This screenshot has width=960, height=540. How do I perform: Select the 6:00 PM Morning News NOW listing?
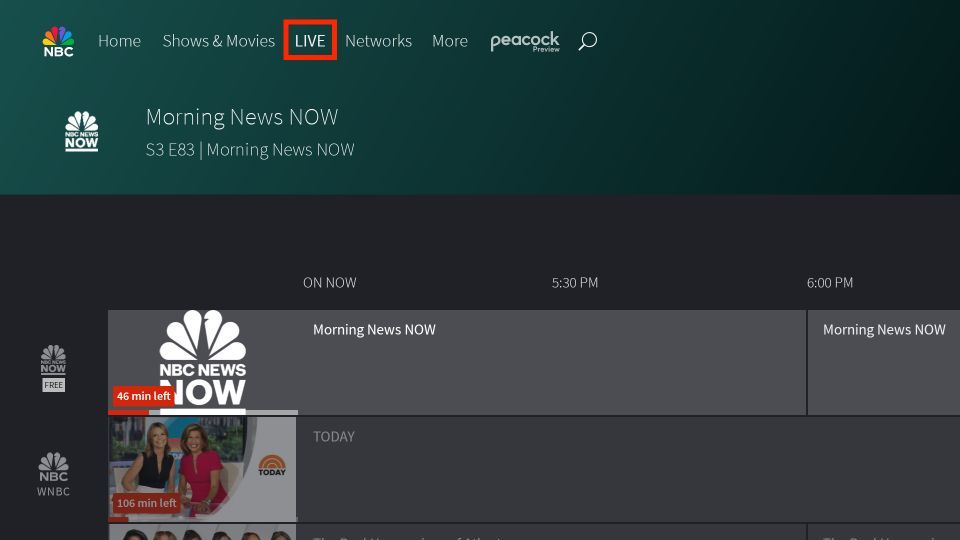click(884, 362)
